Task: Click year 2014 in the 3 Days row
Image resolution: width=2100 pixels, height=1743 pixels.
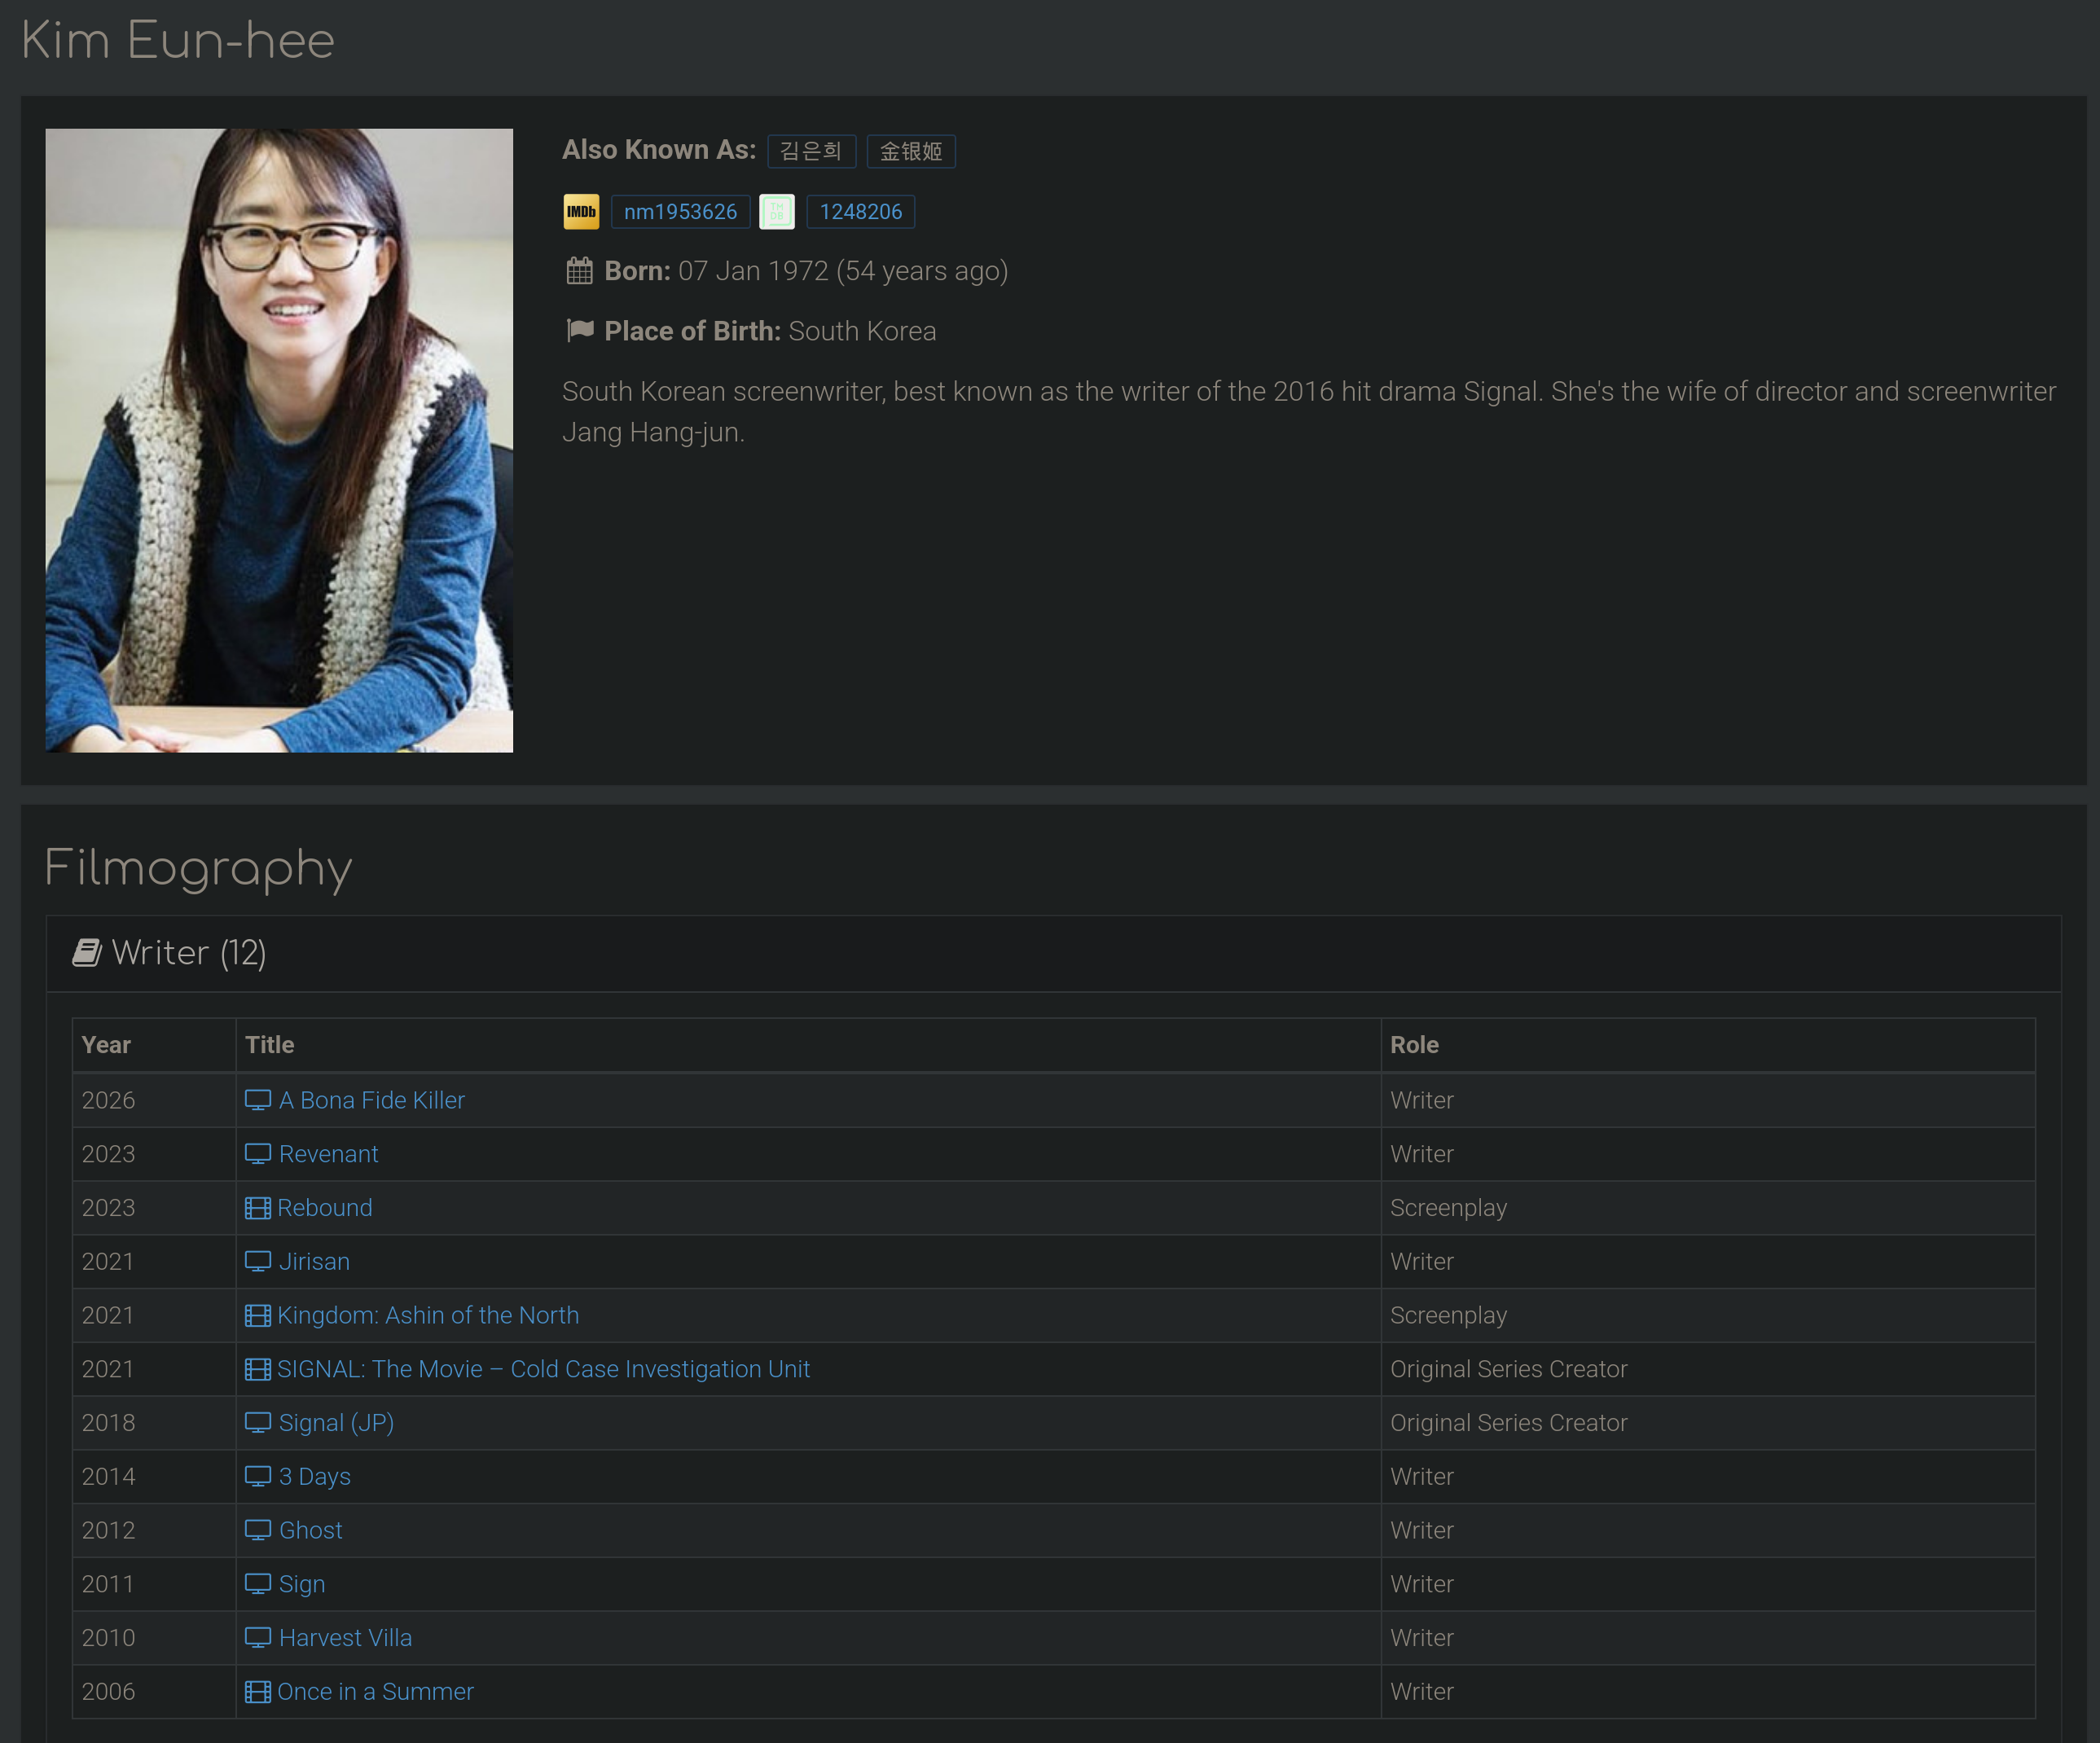Action: pos(108,1477)
